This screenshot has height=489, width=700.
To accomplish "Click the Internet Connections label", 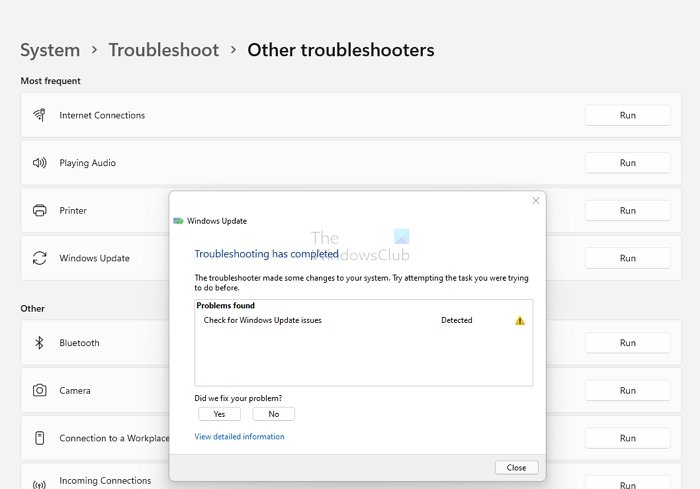I will 102,115.
